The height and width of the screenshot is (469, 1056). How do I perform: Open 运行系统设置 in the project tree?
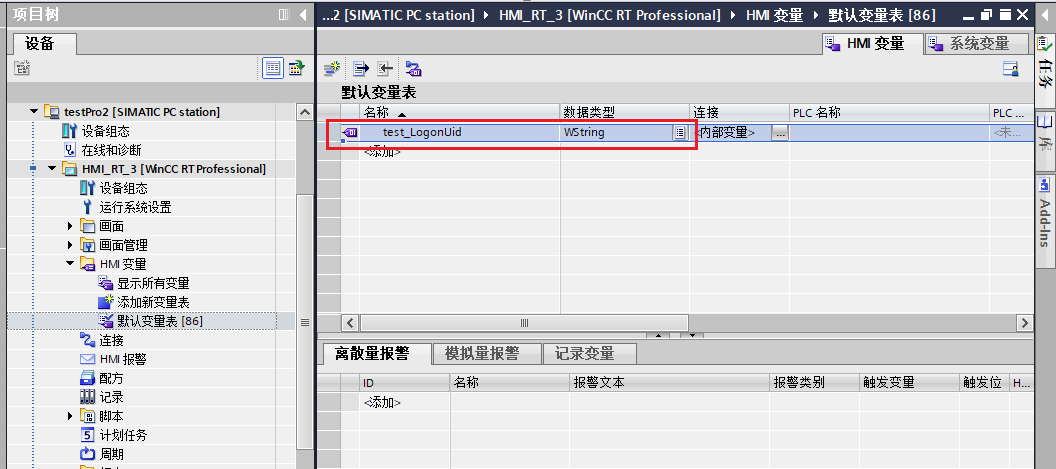click(135, 207)
